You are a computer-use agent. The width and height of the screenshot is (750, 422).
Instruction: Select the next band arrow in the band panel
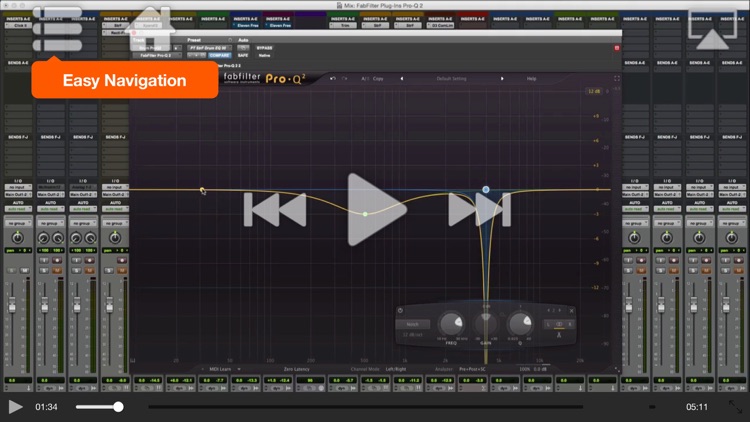coord(560,311)
